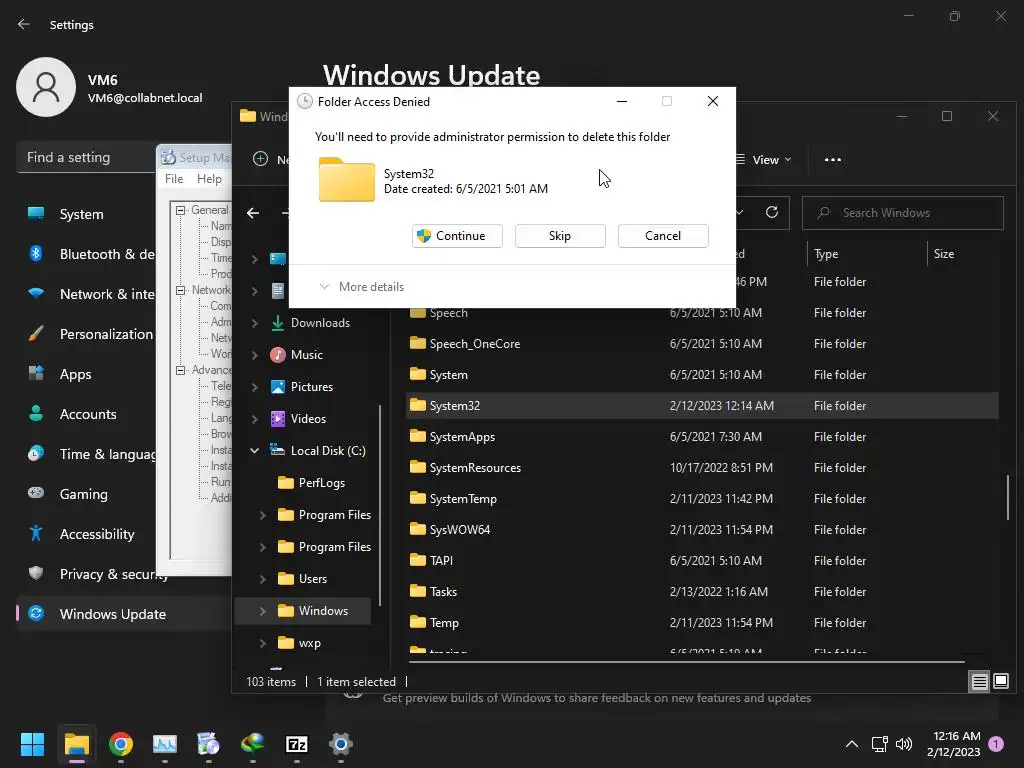Select the SystemResources folder
The height and width of the screenshot is (768, 1024).
click(x=702, y=468)
